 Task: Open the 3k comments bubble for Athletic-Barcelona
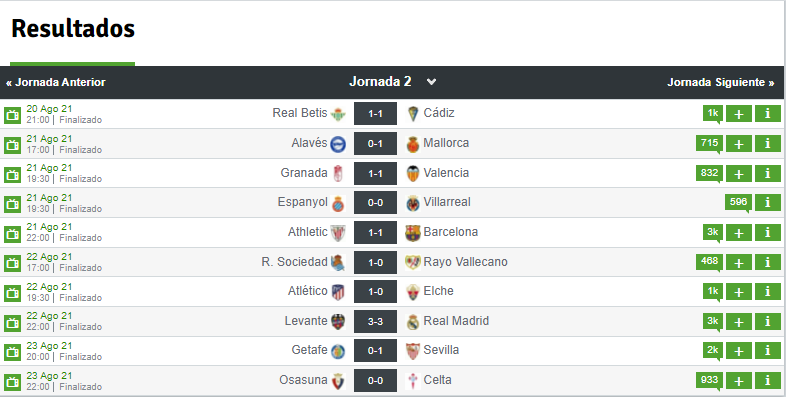pos(713,232)
